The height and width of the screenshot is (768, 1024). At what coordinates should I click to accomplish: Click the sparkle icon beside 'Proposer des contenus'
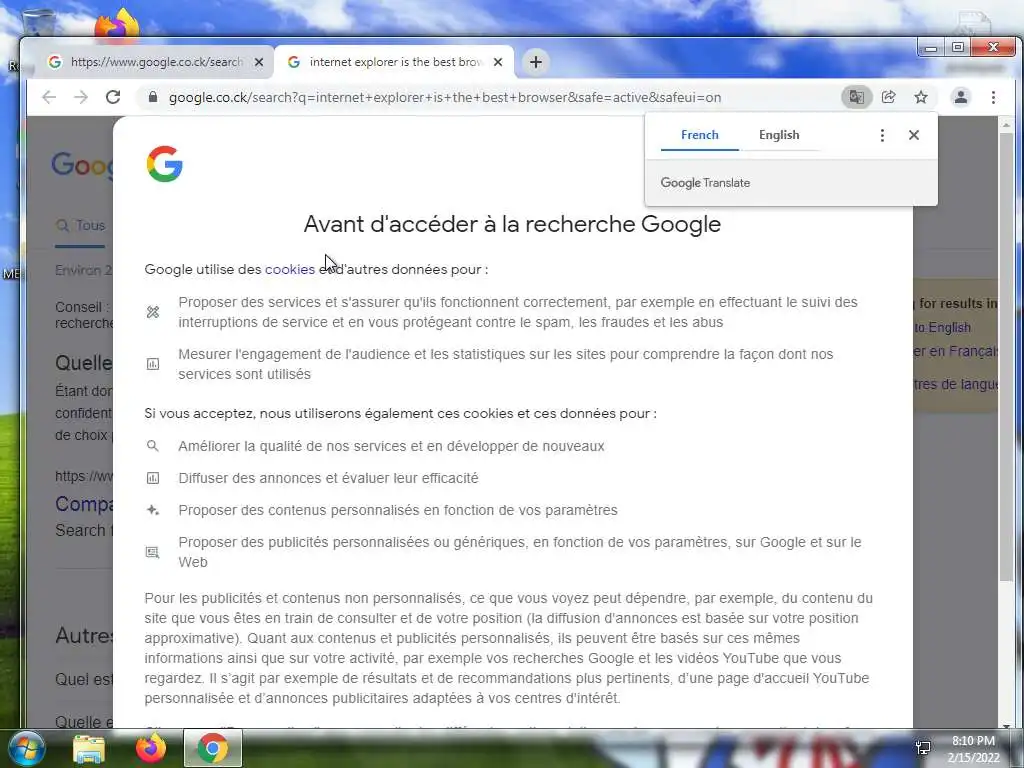click(x=153, y=510)
